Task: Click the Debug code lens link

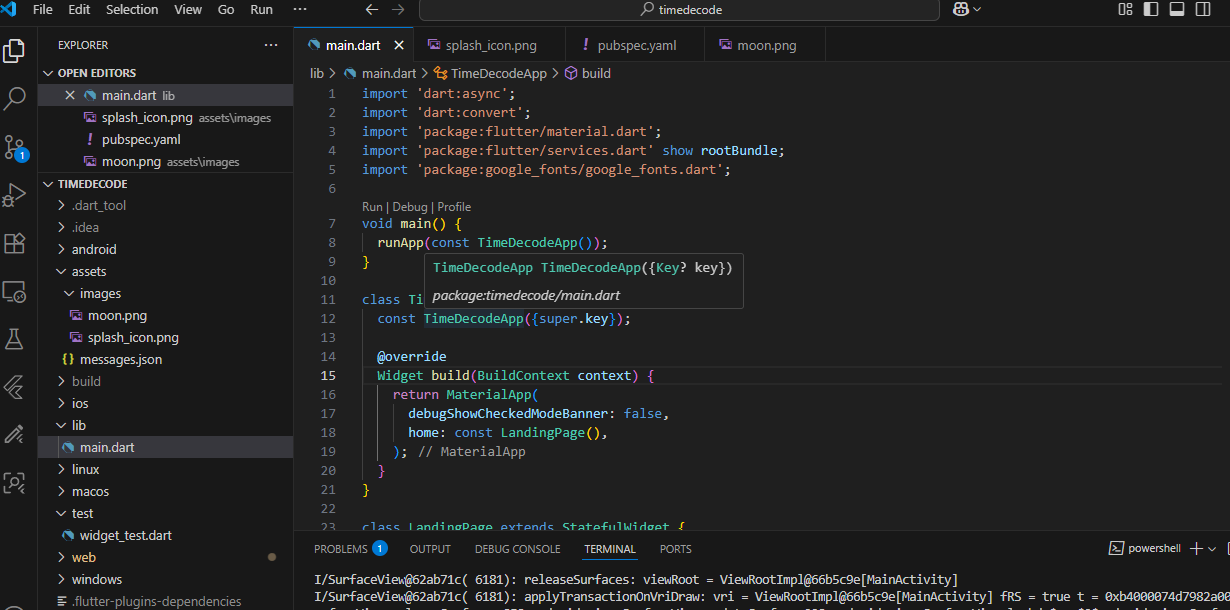Action: click(x=410, y=207)
